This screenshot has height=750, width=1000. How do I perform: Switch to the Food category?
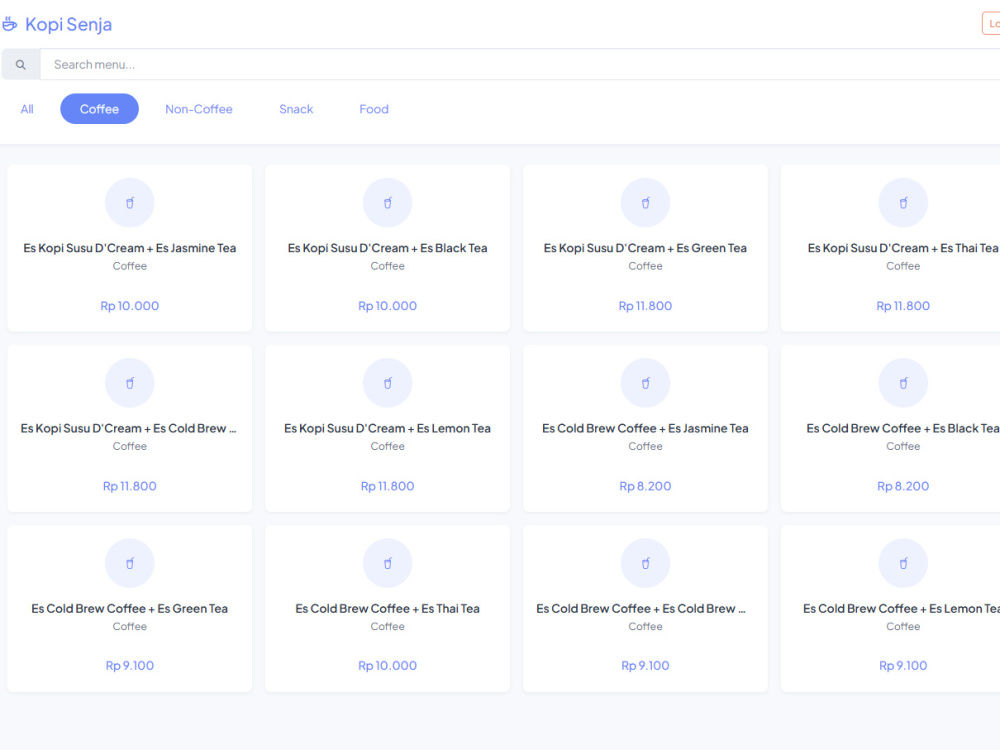click(374, 109)
